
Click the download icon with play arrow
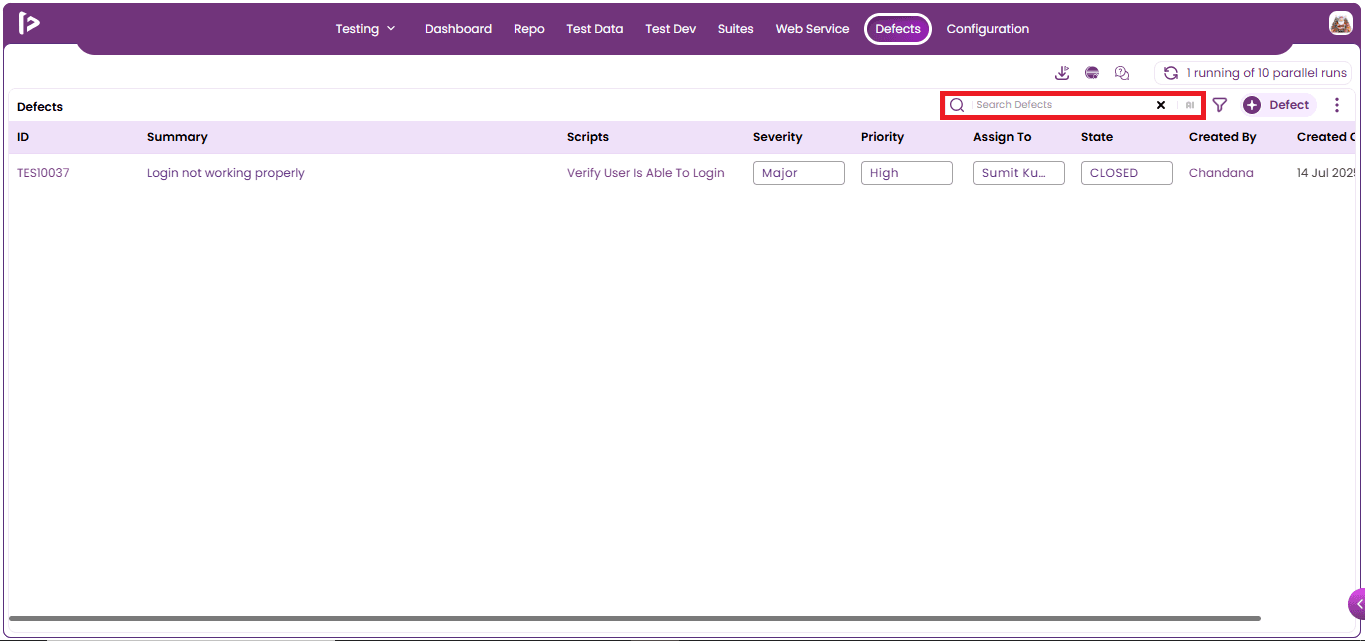click(1062, 73)
